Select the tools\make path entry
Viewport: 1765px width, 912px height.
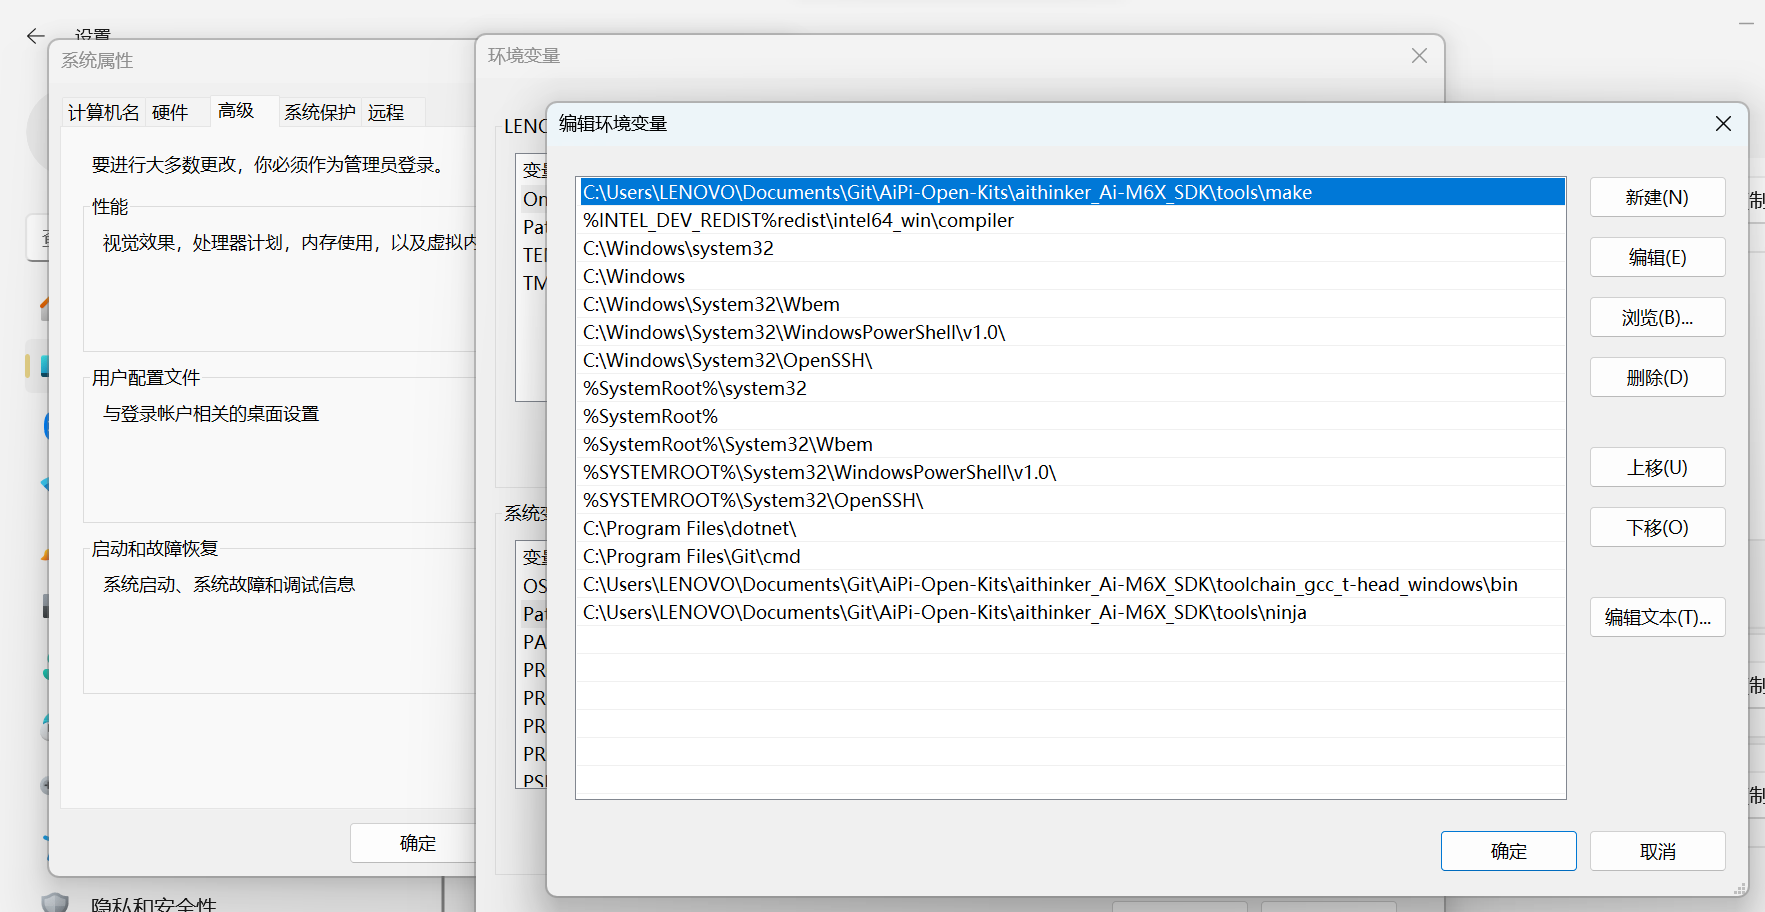coord(1071,192)
